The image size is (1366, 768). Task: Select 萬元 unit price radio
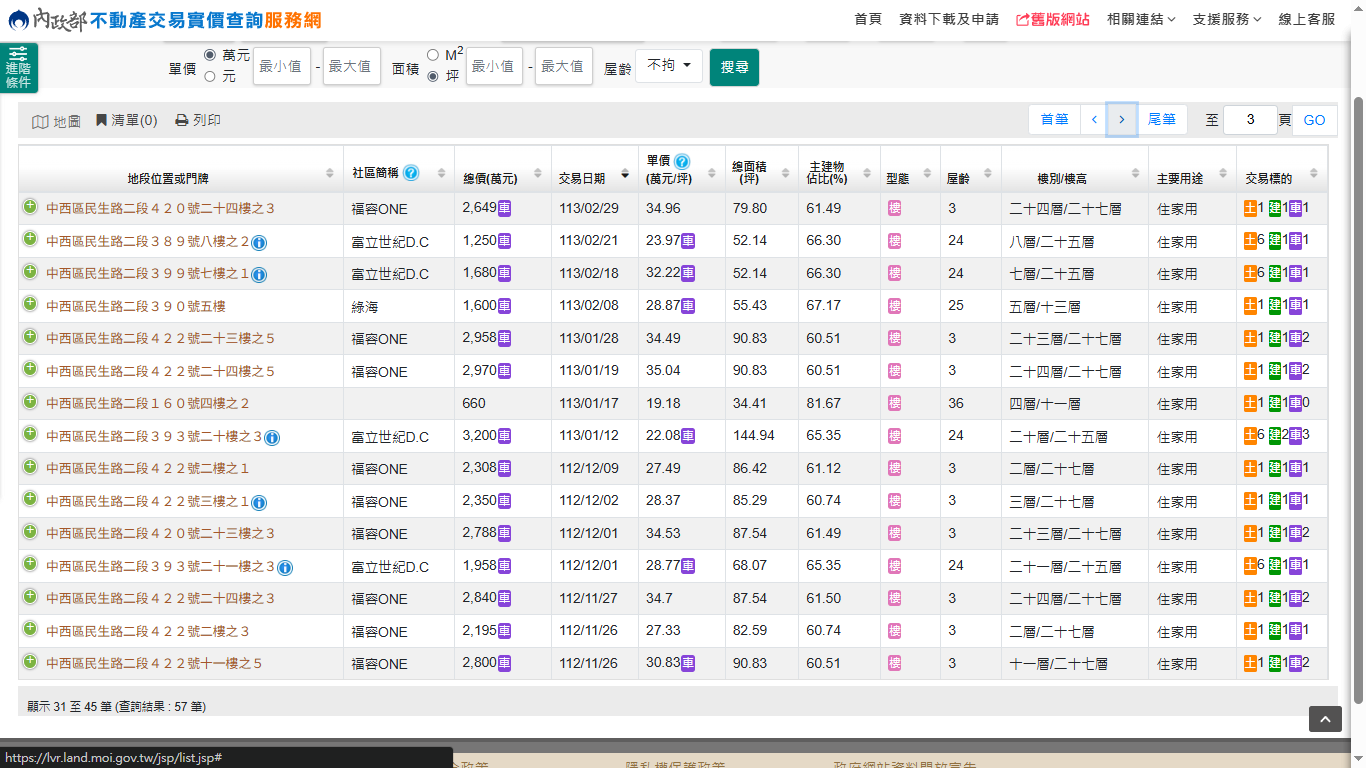210,55
